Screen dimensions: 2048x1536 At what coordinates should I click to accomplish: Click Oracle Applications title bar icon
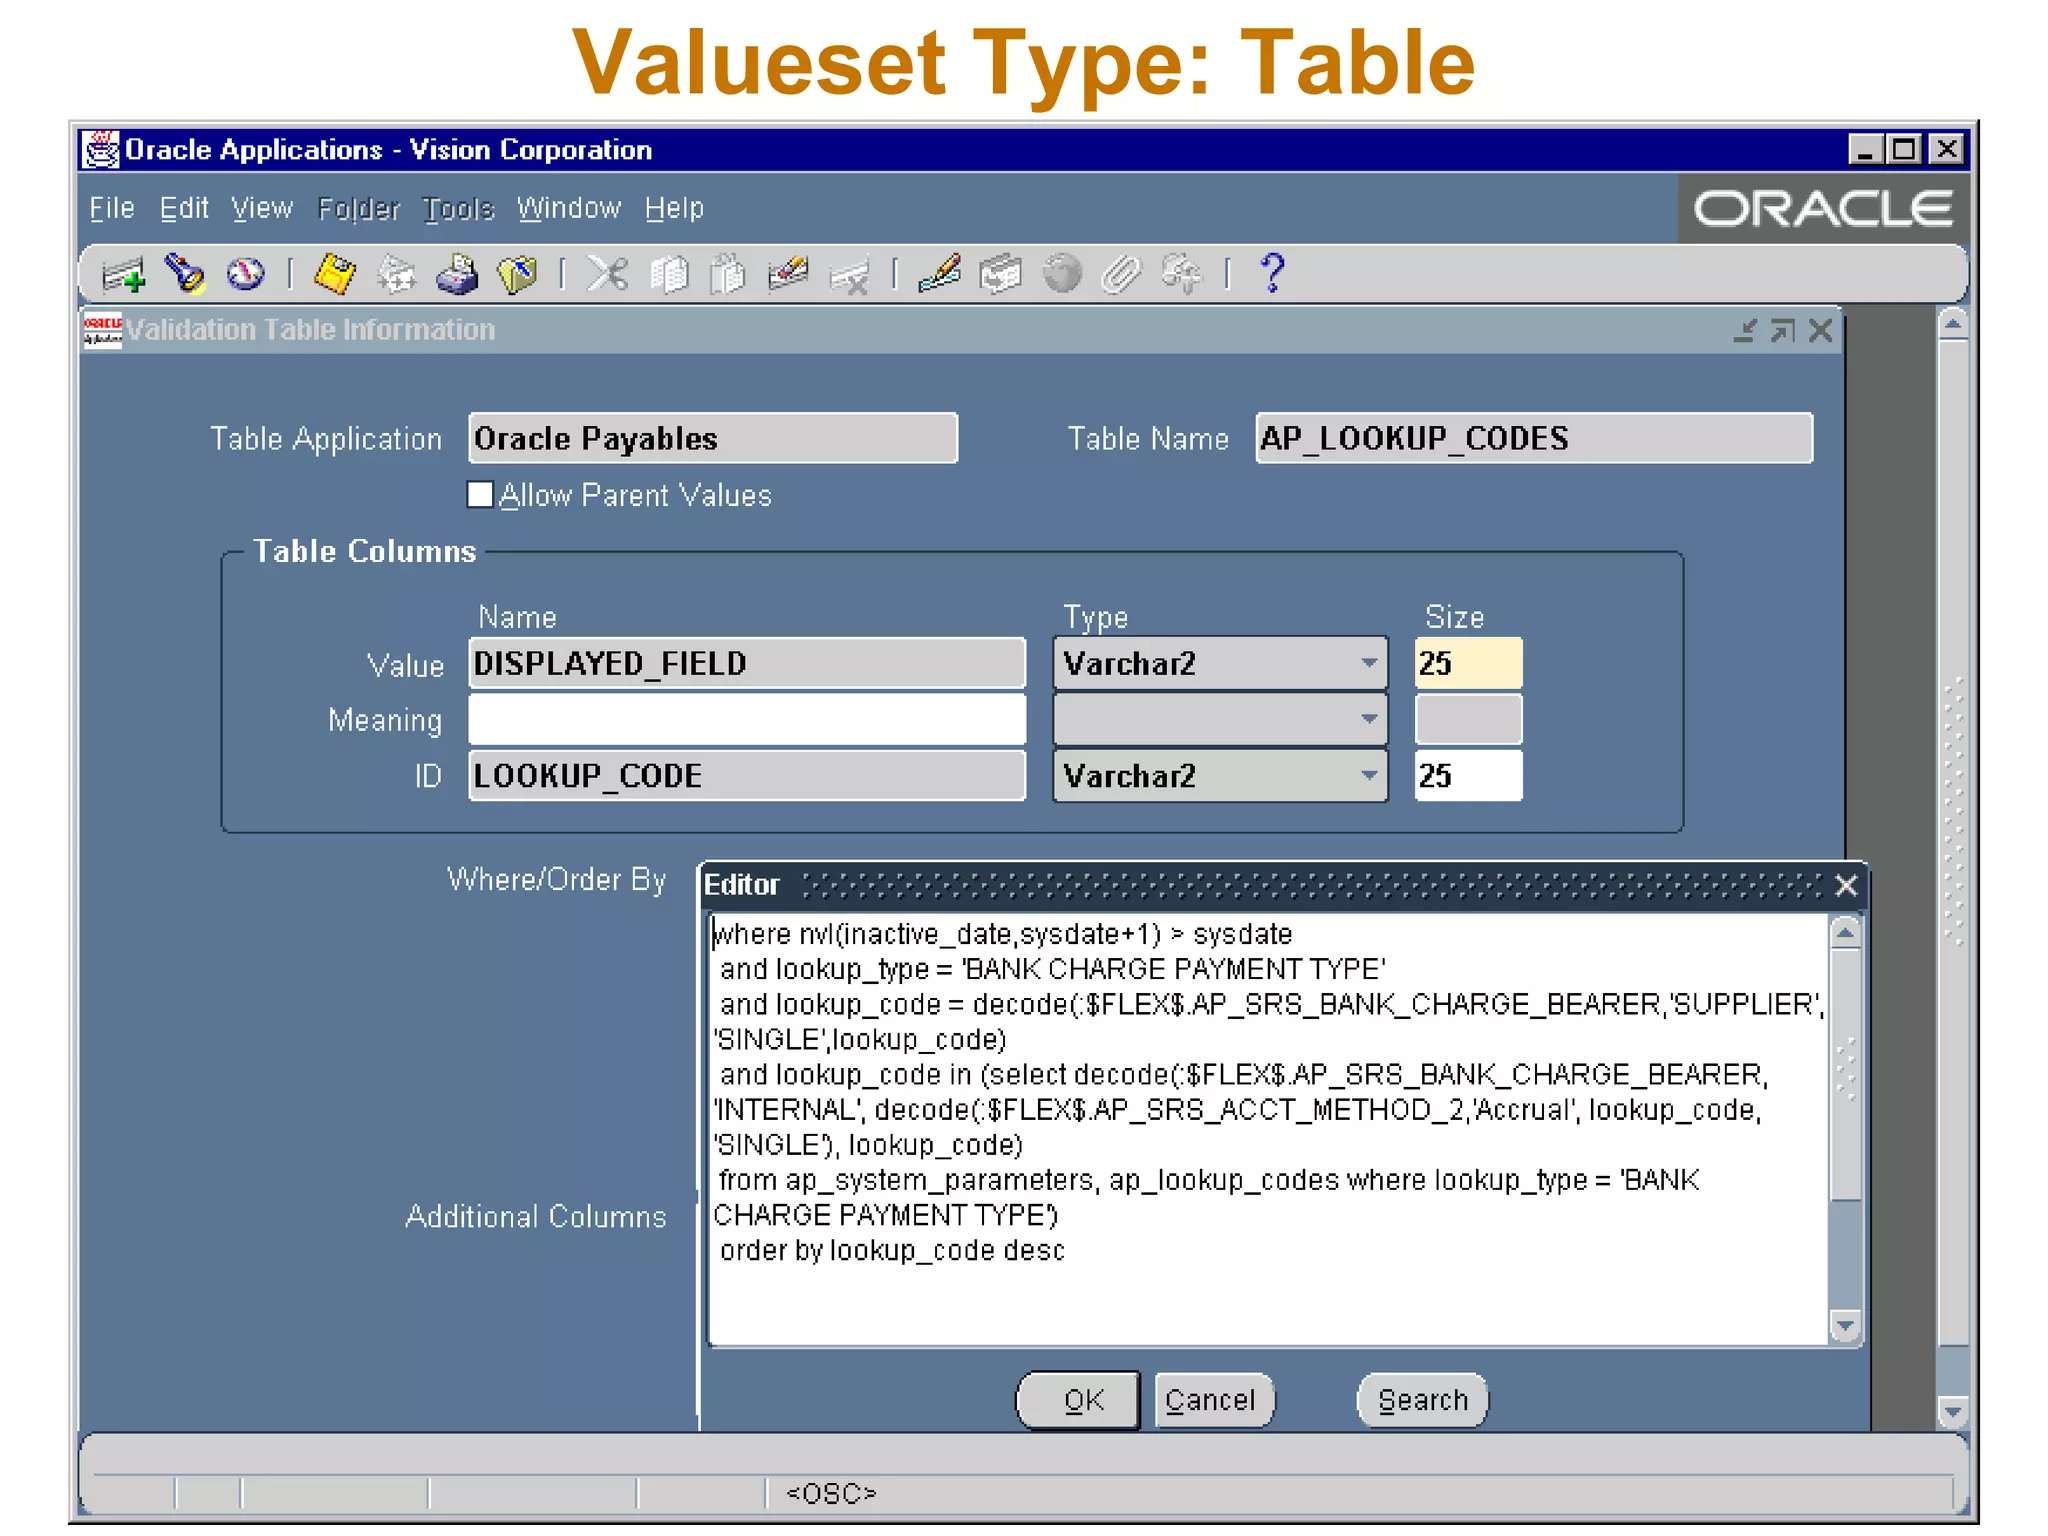[x=100, y=150]
